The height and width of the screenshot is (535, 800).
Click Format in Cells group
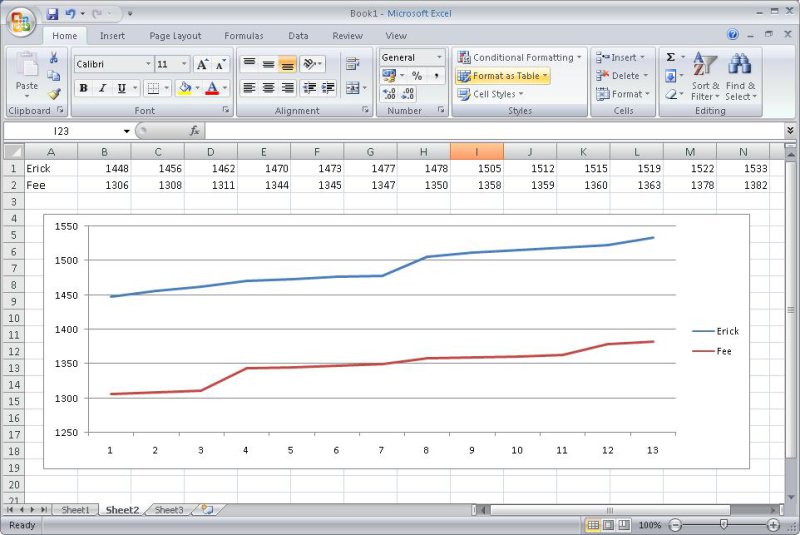click(623, 94)
